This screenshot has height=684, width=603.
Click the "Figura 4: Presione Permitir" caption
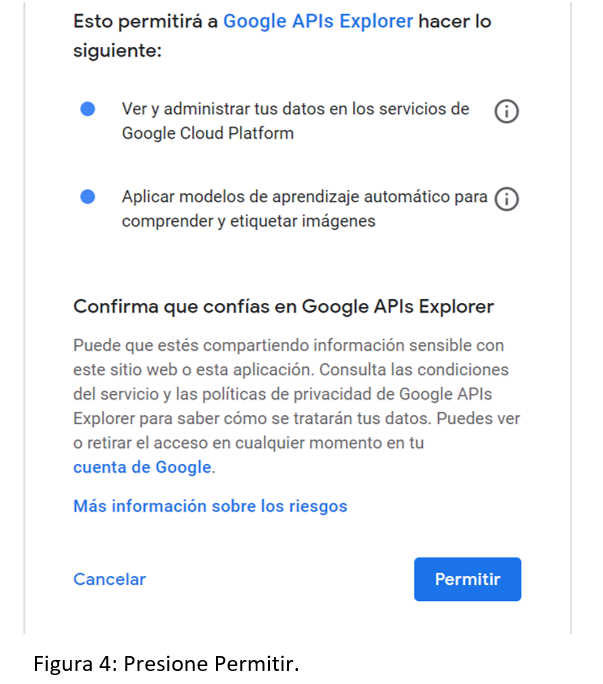point(166,664)
